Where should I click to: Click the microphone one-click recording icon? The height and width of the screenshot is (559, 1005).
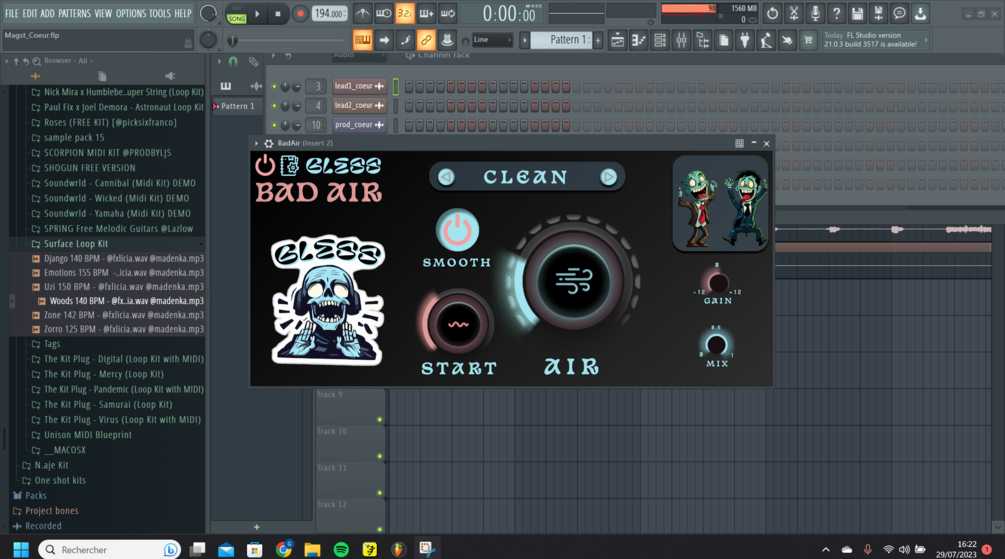point(815,13)
